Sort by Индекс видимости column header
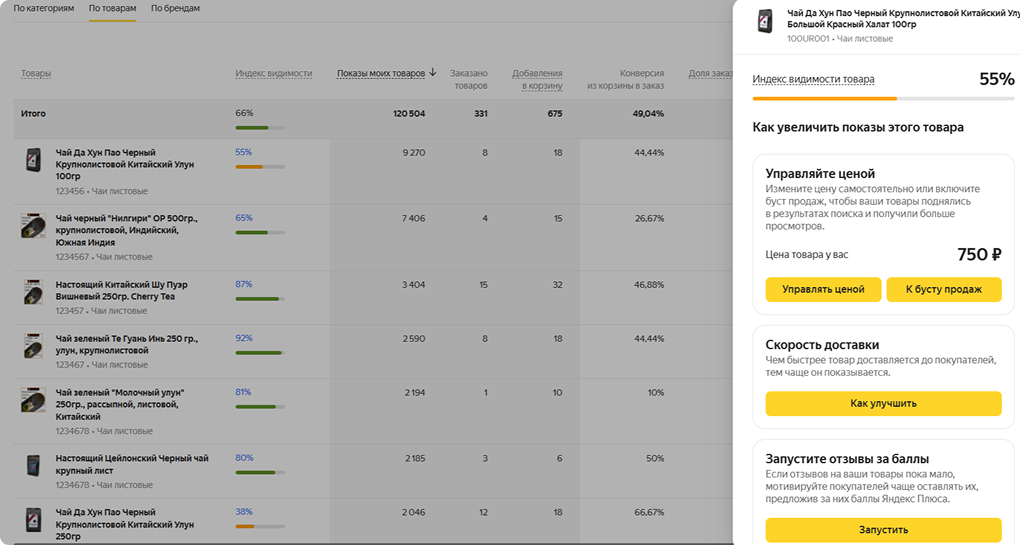Image resolution: width=1020 pixels, height=545 pixels. [273, 73]
